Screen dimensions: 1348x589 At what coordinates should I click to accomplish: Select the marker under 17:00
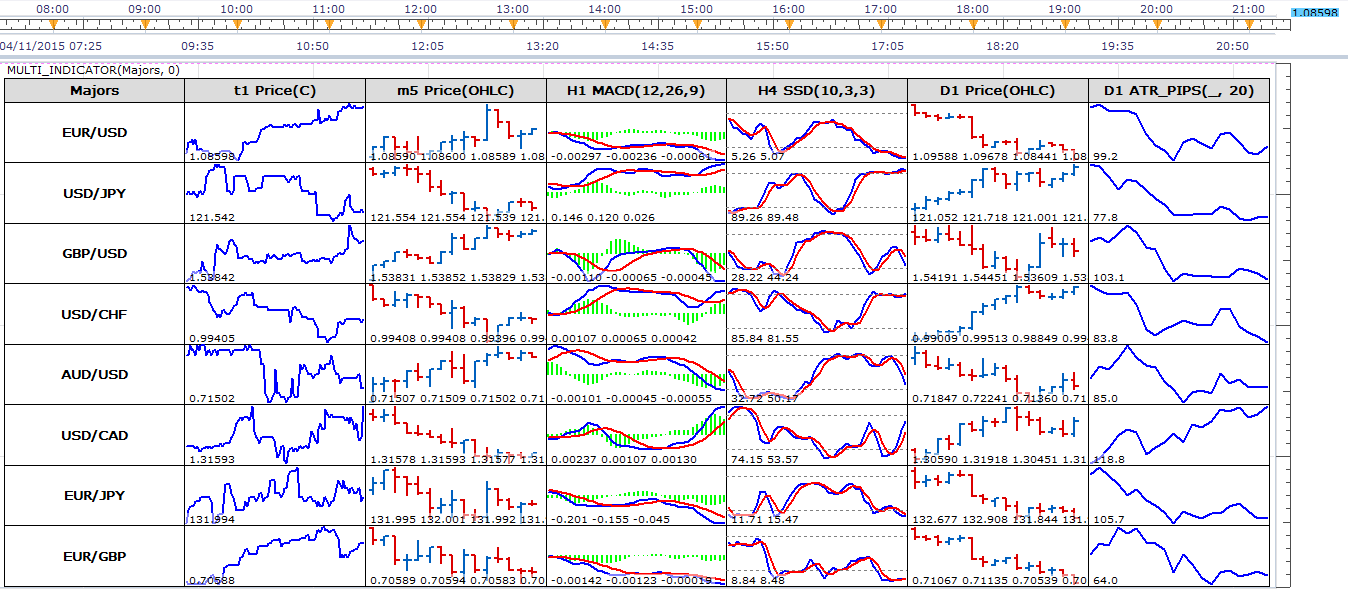881,23
